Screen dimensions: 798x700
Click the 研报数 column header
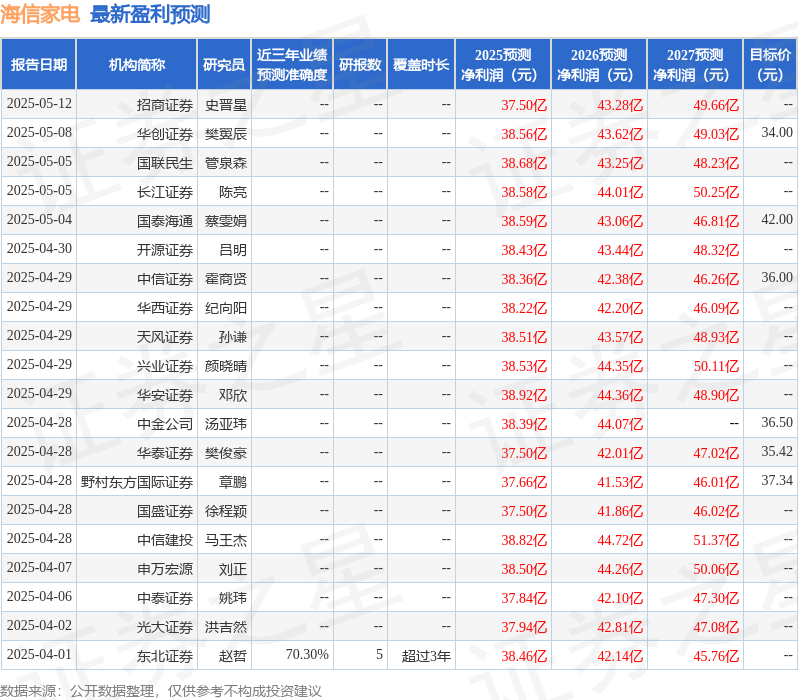(x=360, y=65)
